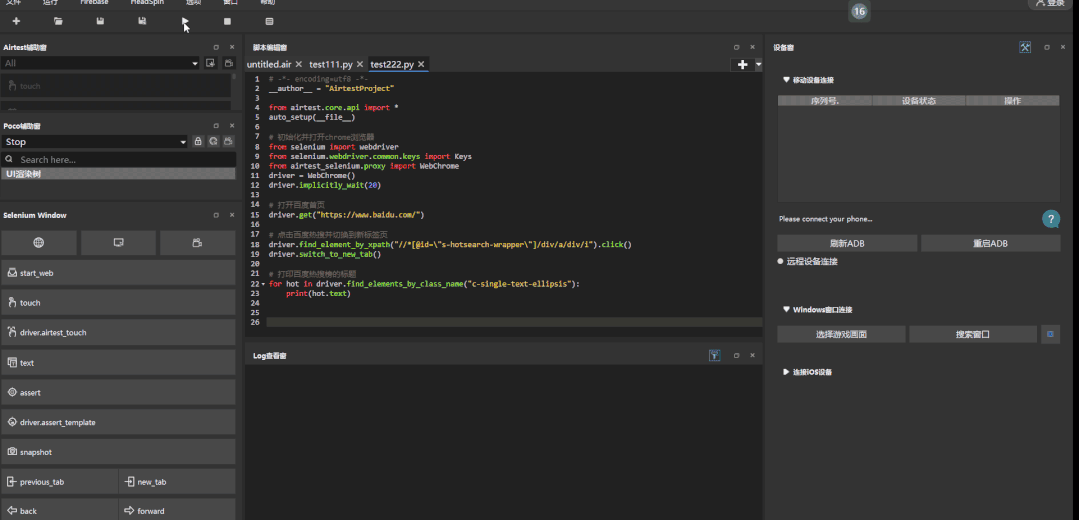This screenshot has width=1079, height=520.
Task: Click the assert button
Action: (x=118, y=393)
